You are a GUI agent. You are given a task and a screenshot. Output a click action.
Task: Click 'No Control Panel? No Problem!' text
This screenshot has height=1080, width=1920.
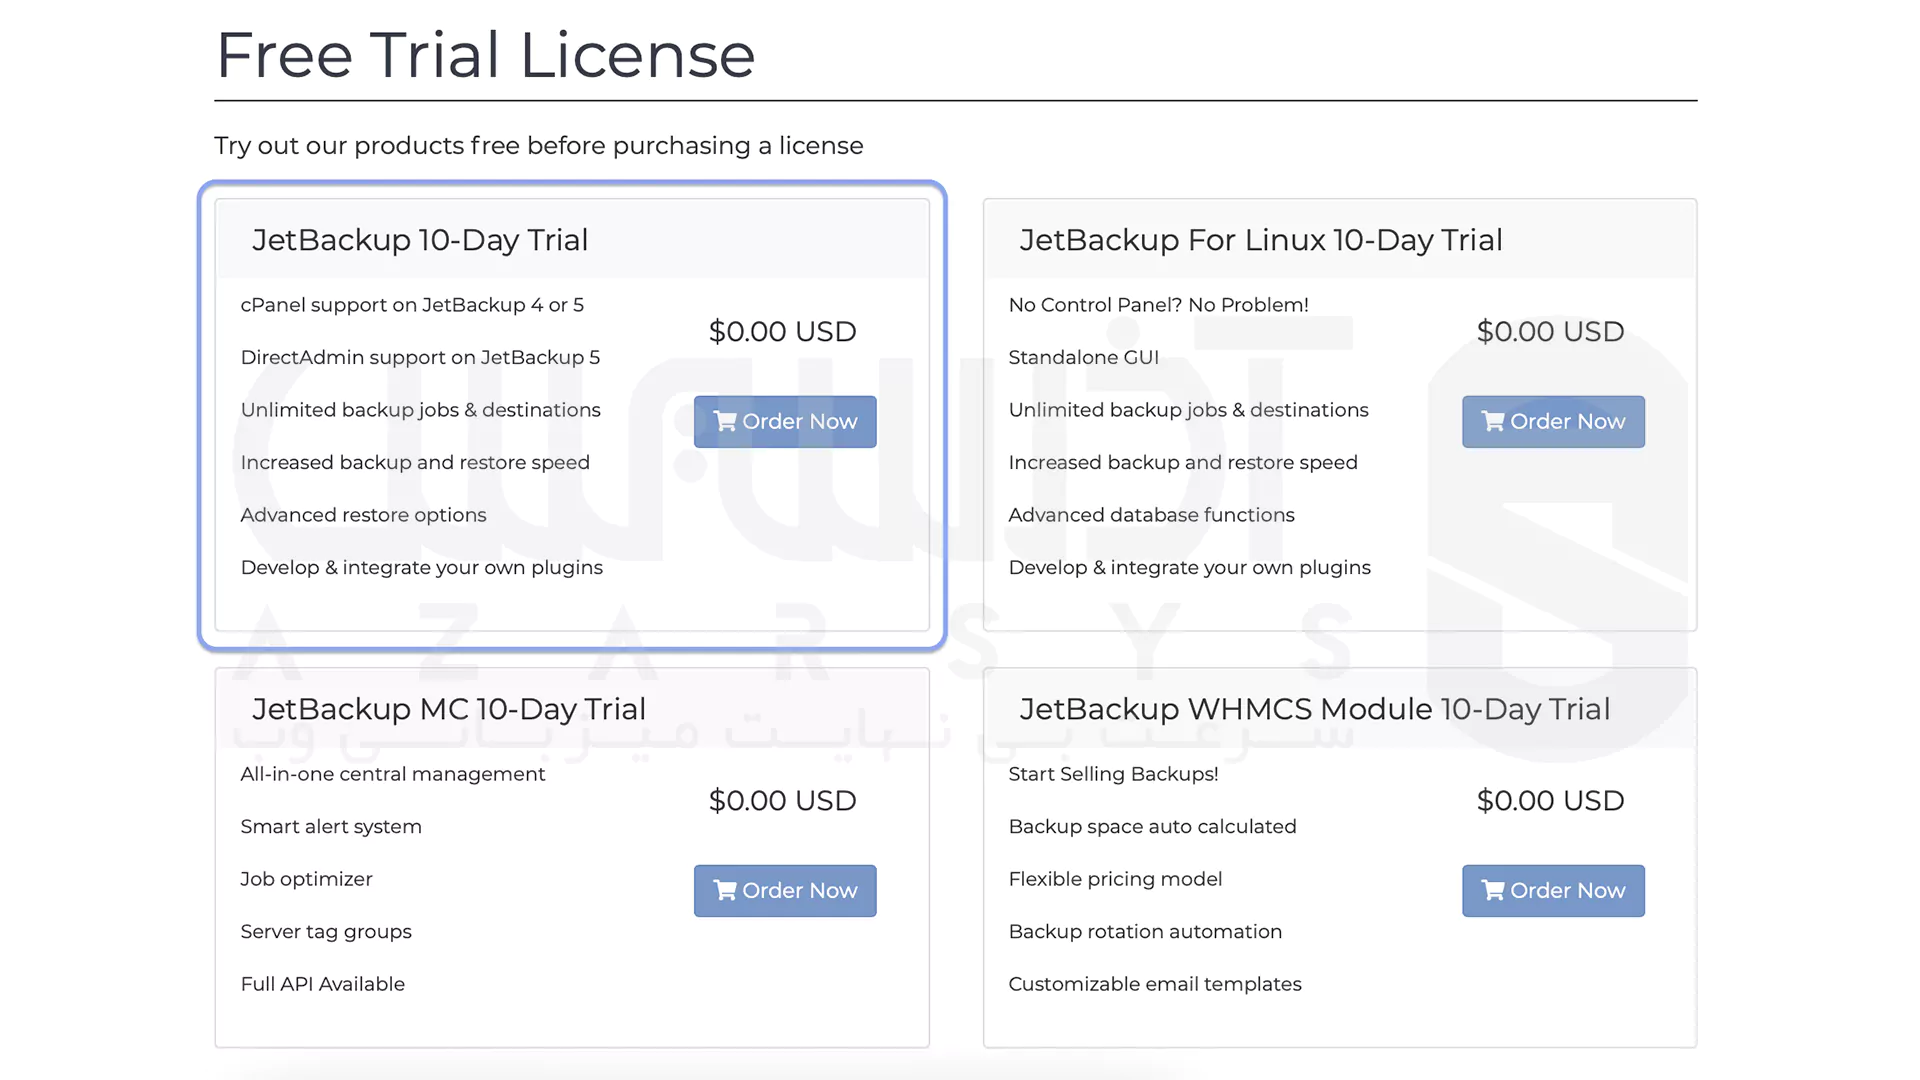click(1158, 305)
